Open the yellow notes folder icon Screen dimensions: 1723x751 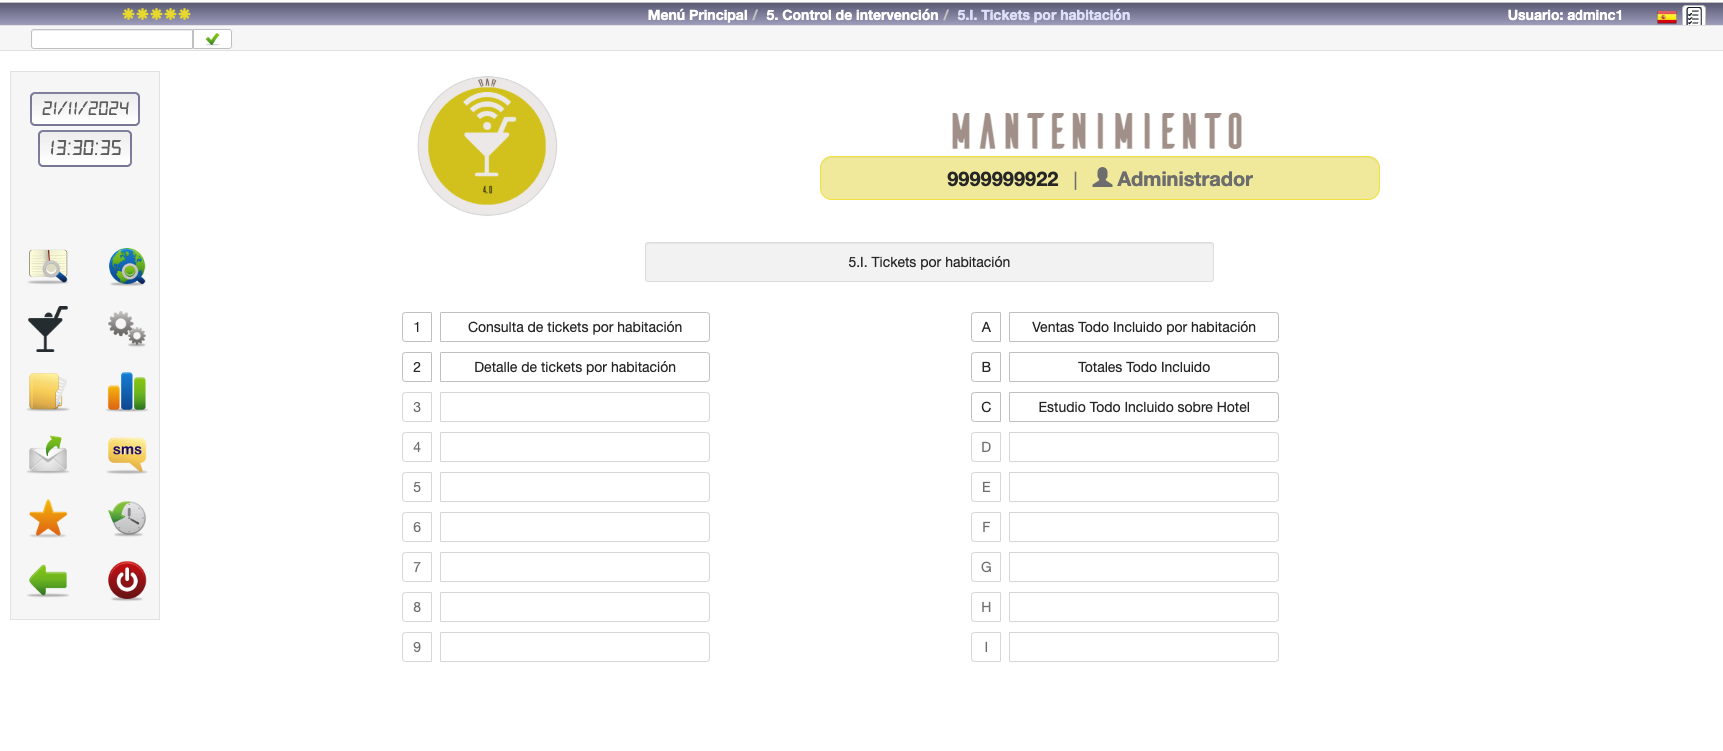click(x=48, y=392)
